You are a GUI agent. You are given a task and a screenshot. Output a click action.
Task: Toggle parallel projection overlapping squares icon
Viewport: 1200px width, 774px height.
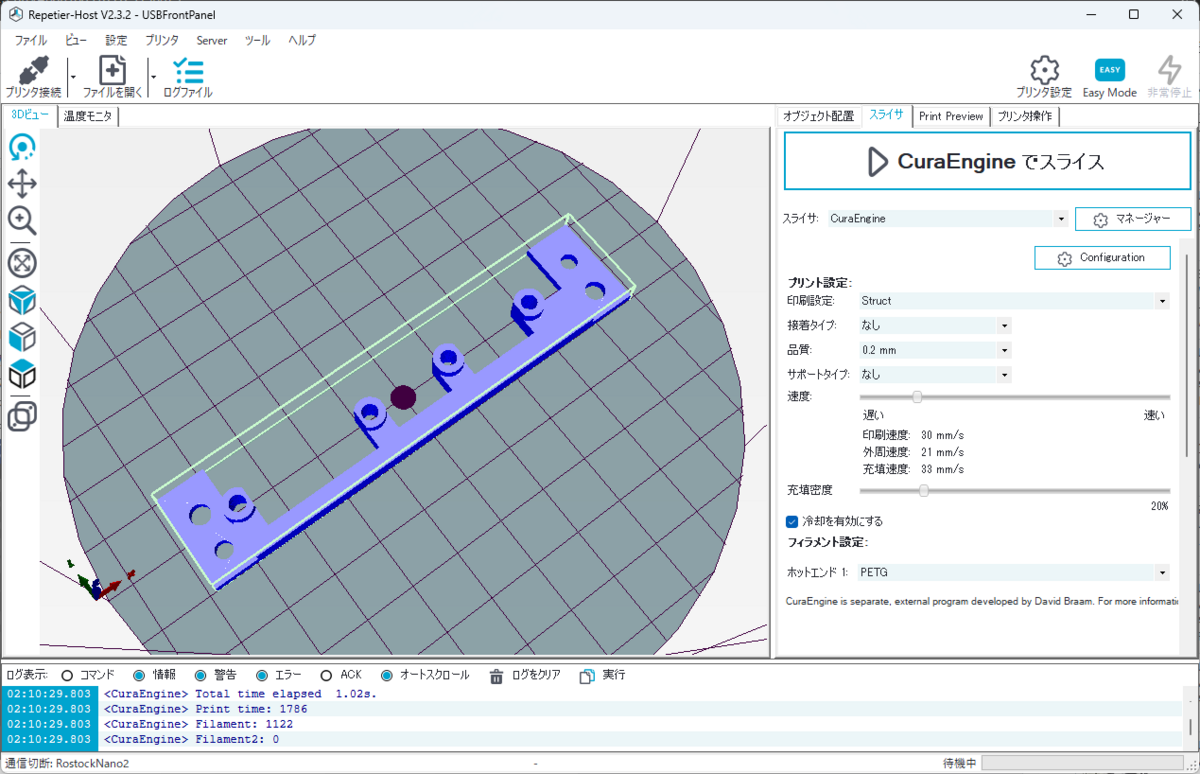point(22,416)
